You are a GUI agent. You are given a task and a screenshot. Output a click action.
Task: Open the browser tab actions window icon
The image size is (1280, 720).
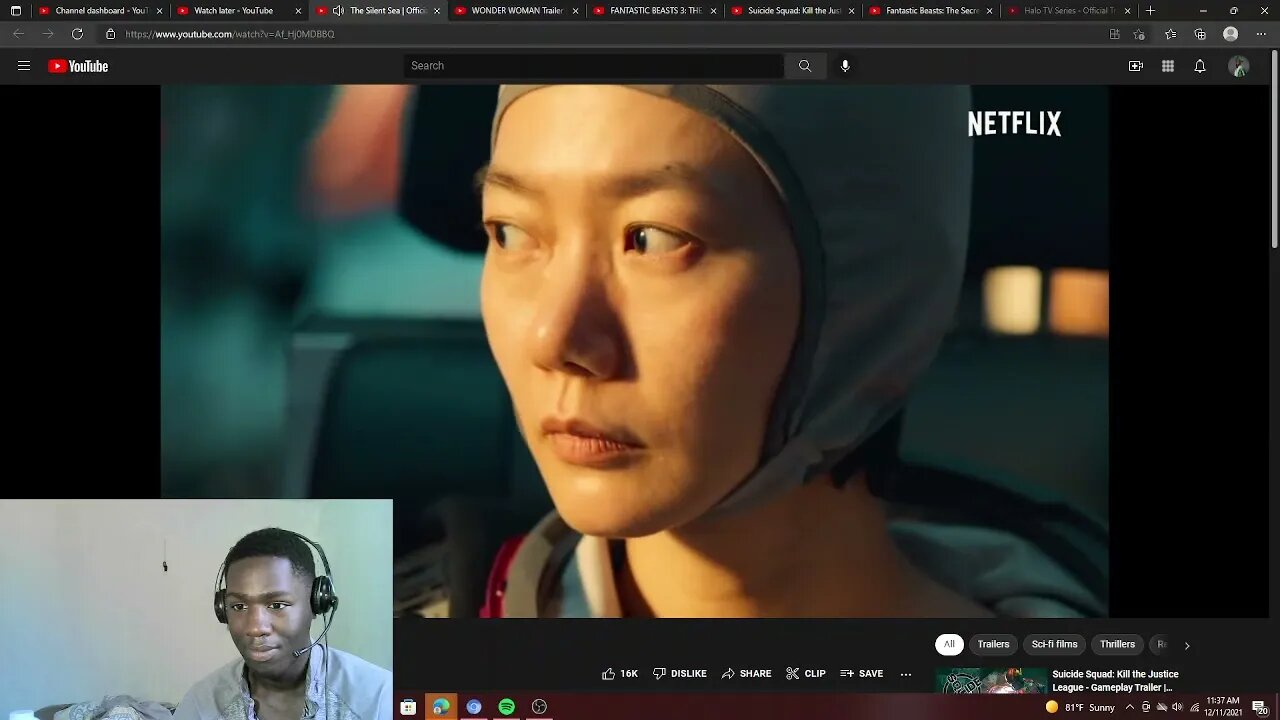(15, 11)
